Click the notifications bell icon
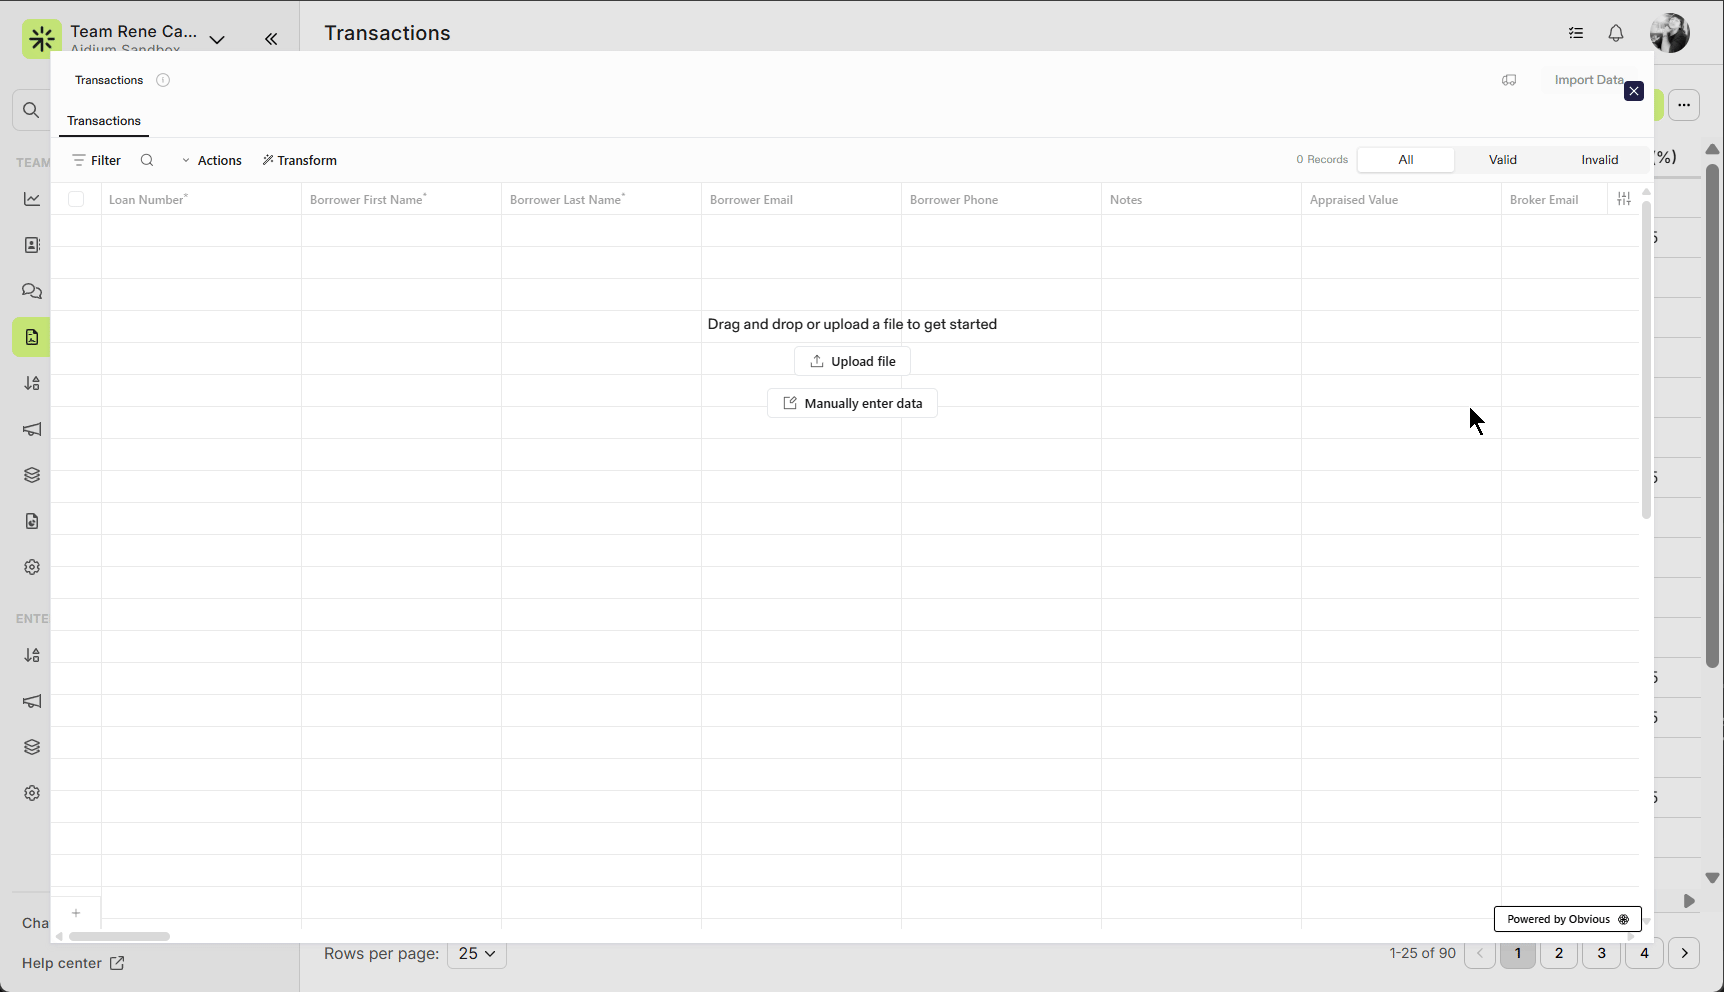1724x992 pixels. point(1616,33)
